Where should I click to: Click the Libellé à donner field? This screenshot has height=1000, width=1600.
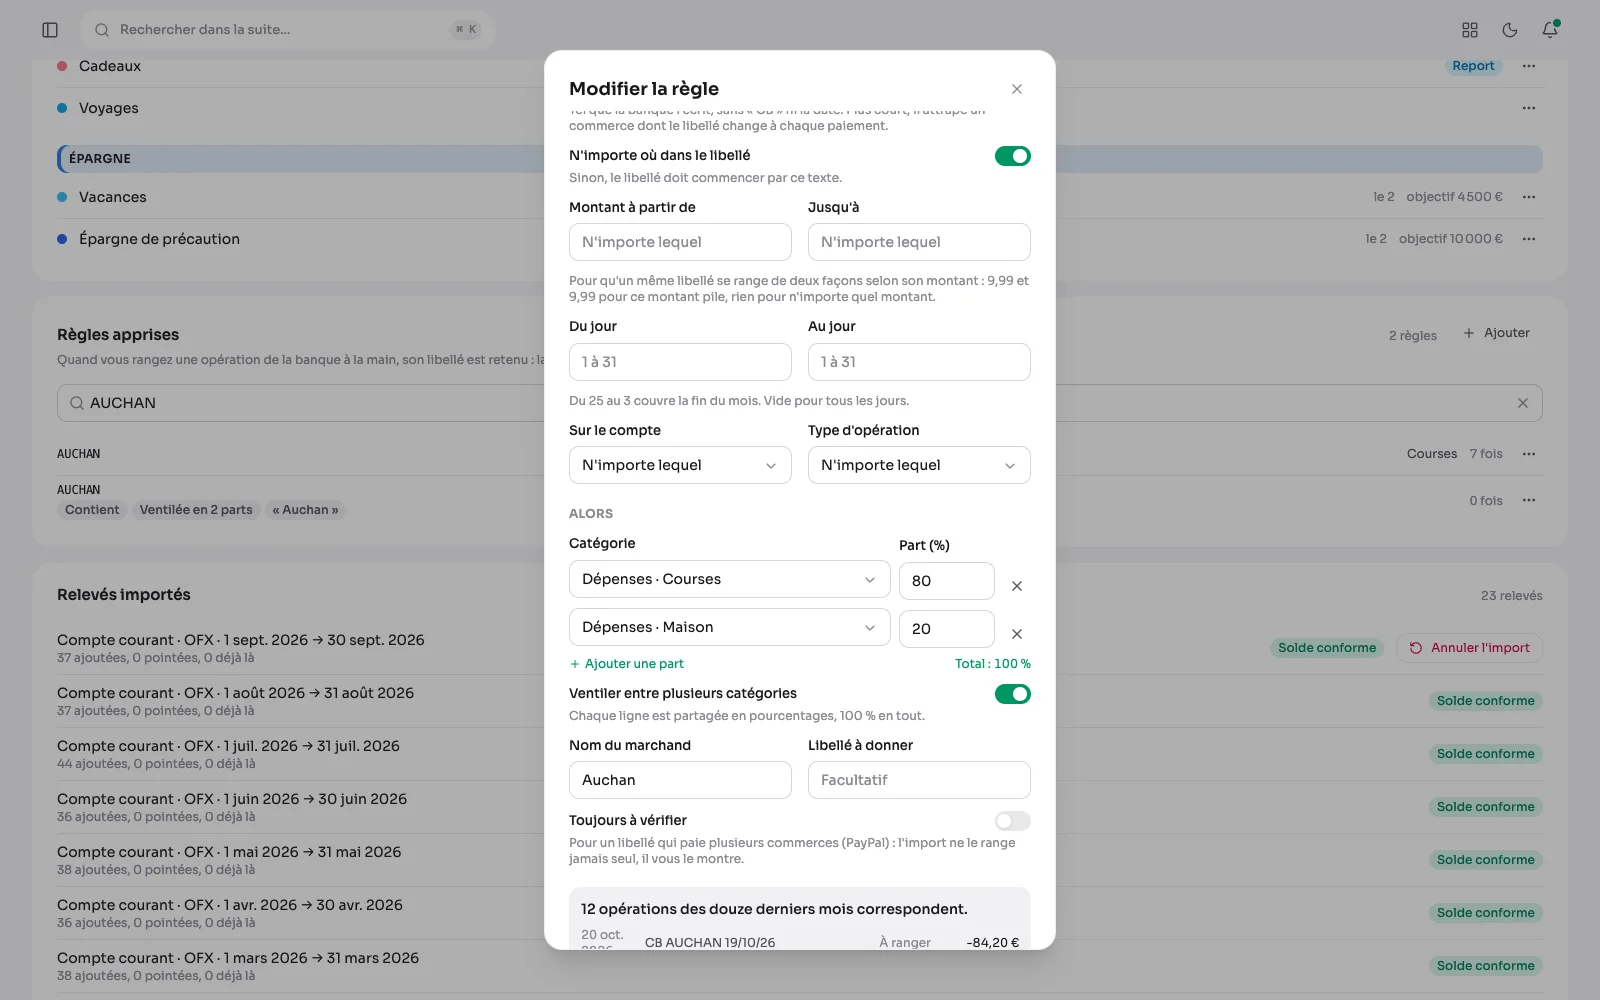pos(919,780)
